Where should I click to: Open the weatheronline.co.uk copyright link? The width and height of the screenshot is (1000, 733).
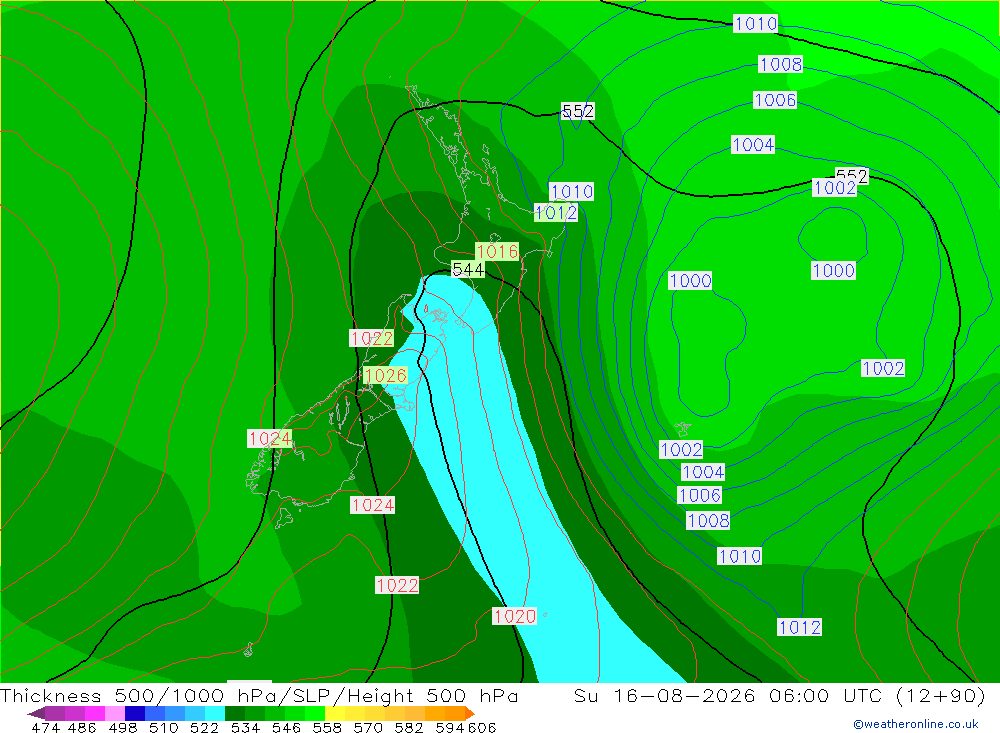tap(916, 724)
